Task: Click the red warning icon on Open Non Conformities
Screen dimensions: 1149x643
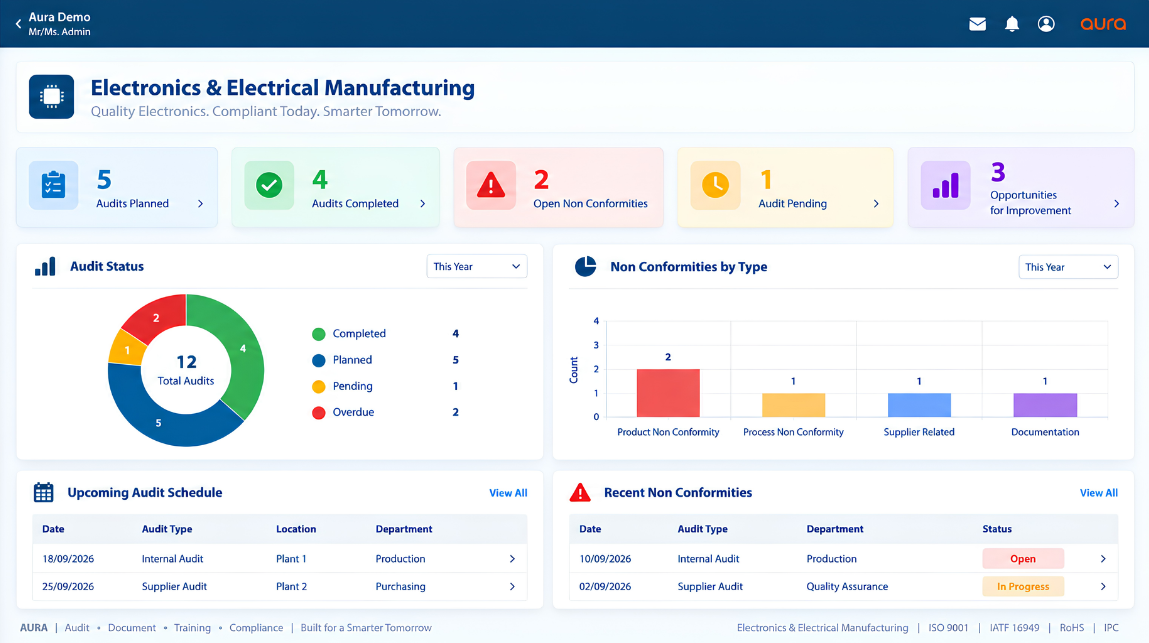Action: (491, 185)
